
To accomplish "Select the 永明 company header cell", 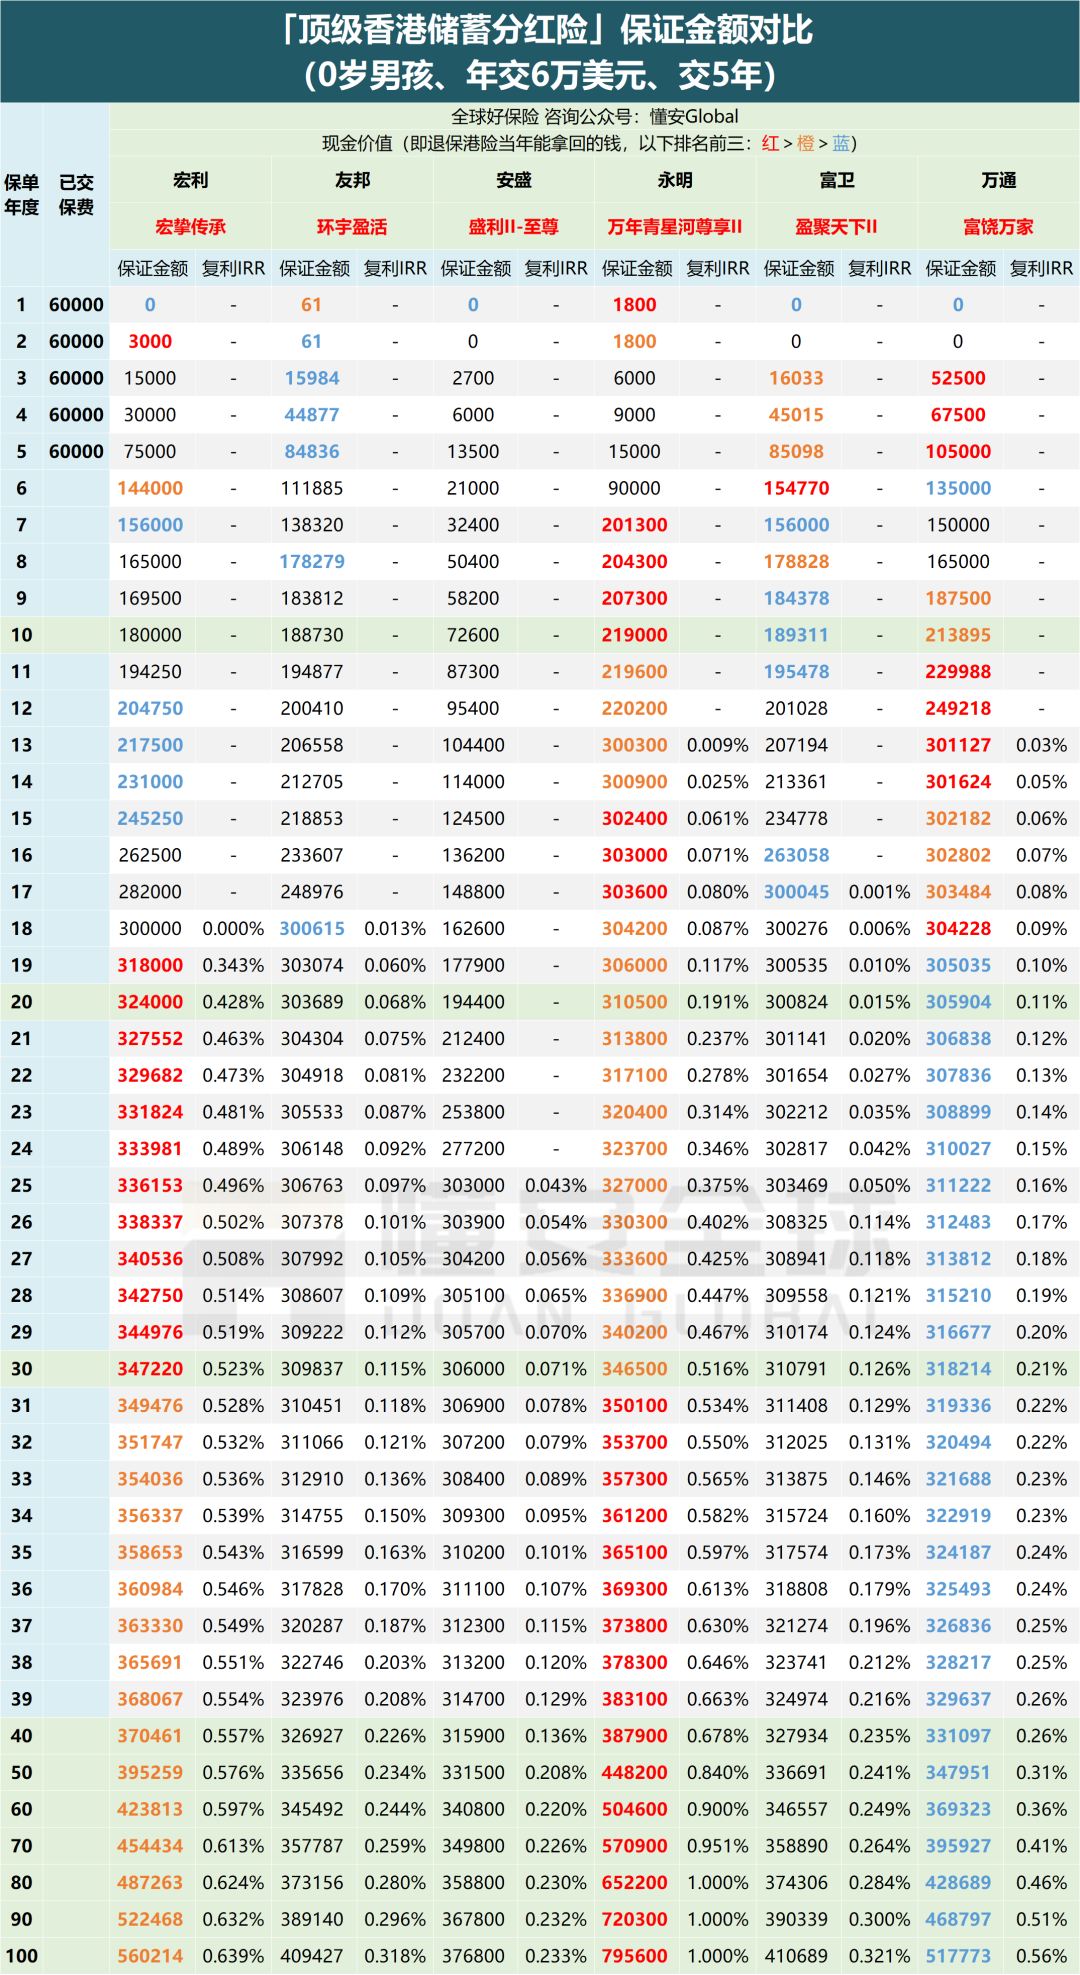I will (x=675, y=180).
